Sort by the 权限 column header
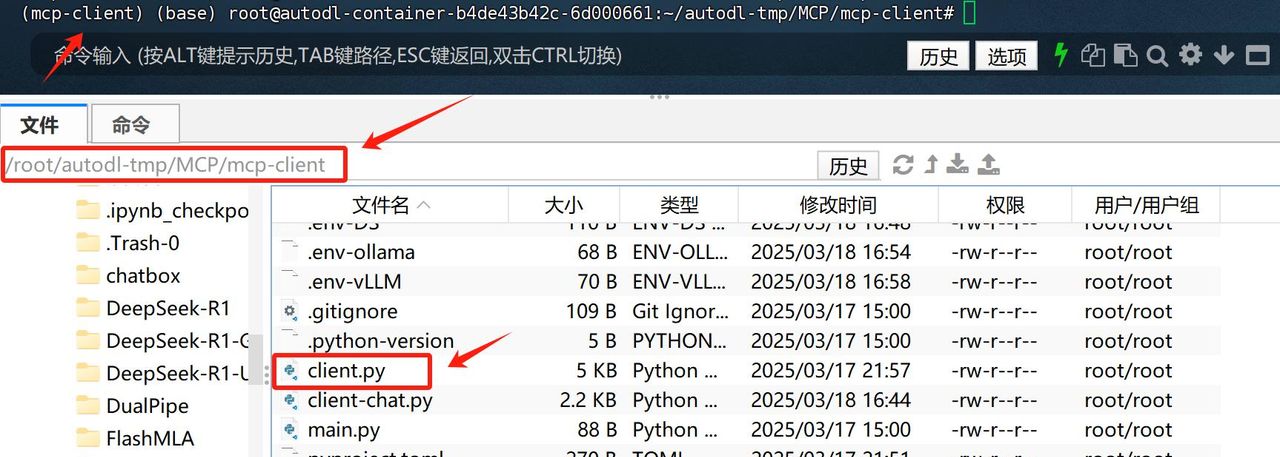1280x457 pixels. point(1005,205)
